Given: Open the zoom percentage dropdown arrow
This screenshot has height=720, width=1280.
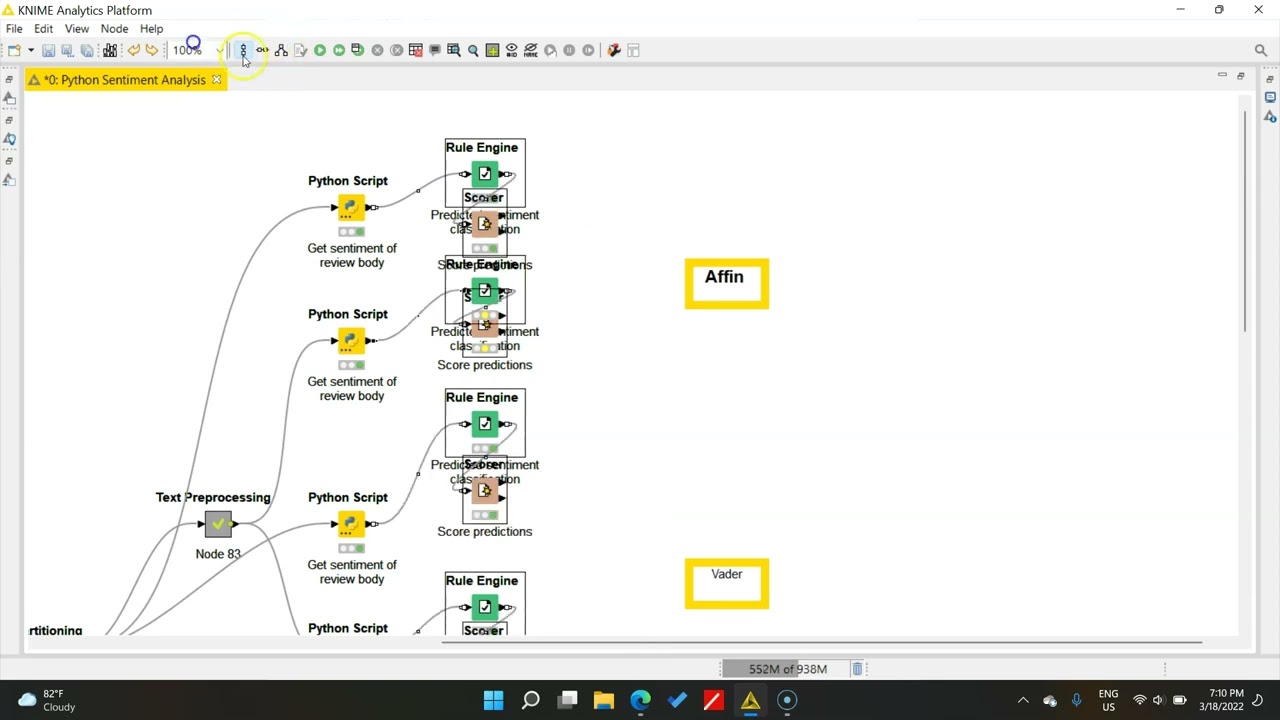Looking at the screenshot, I should point(220,50).
